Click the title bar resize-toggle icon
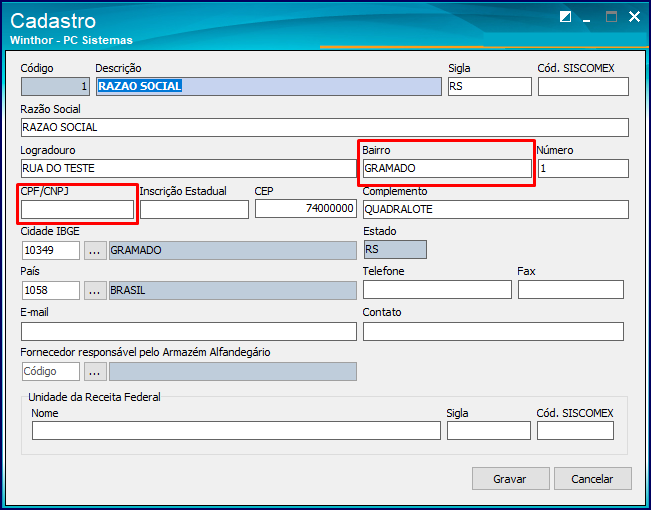The image size is (651, 510). [565, 17]
